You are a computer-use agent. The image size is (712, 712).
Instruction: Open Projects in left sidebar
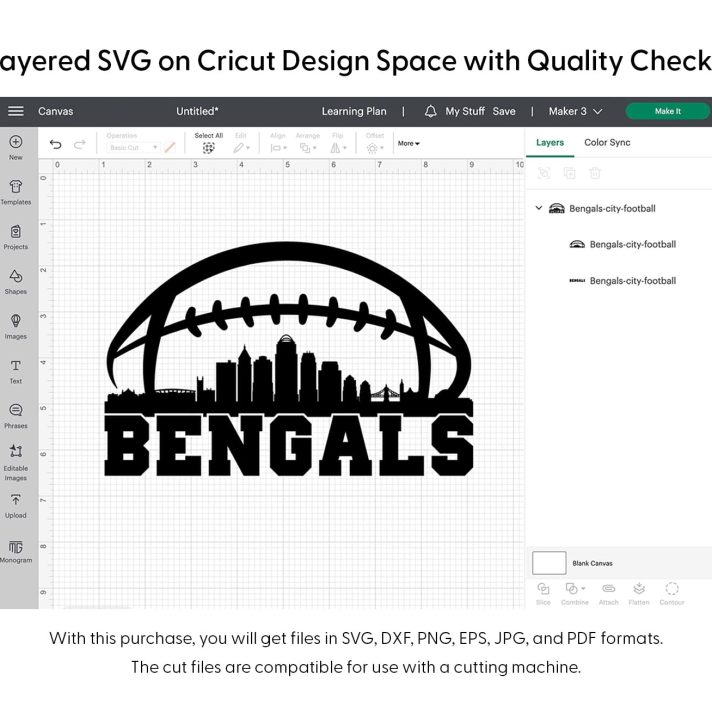(x=15, y=237)
